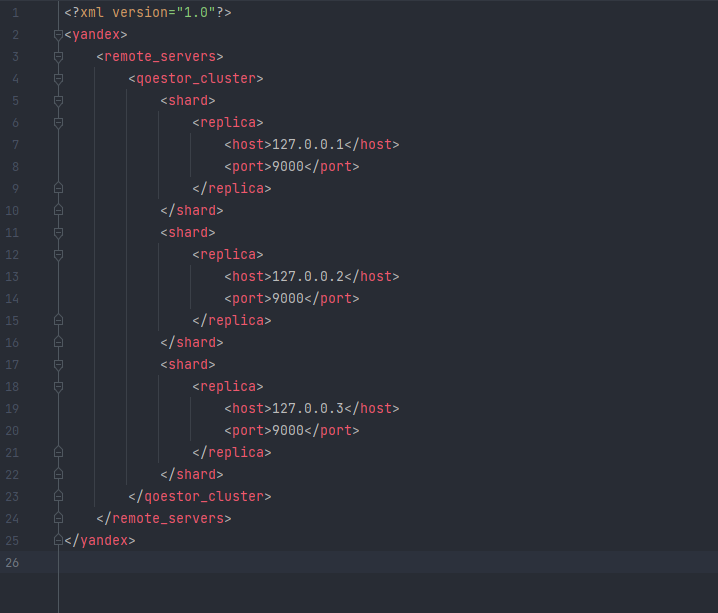Click fold end marker on line 10
718x613 pixels.
[x=58, y=210]
